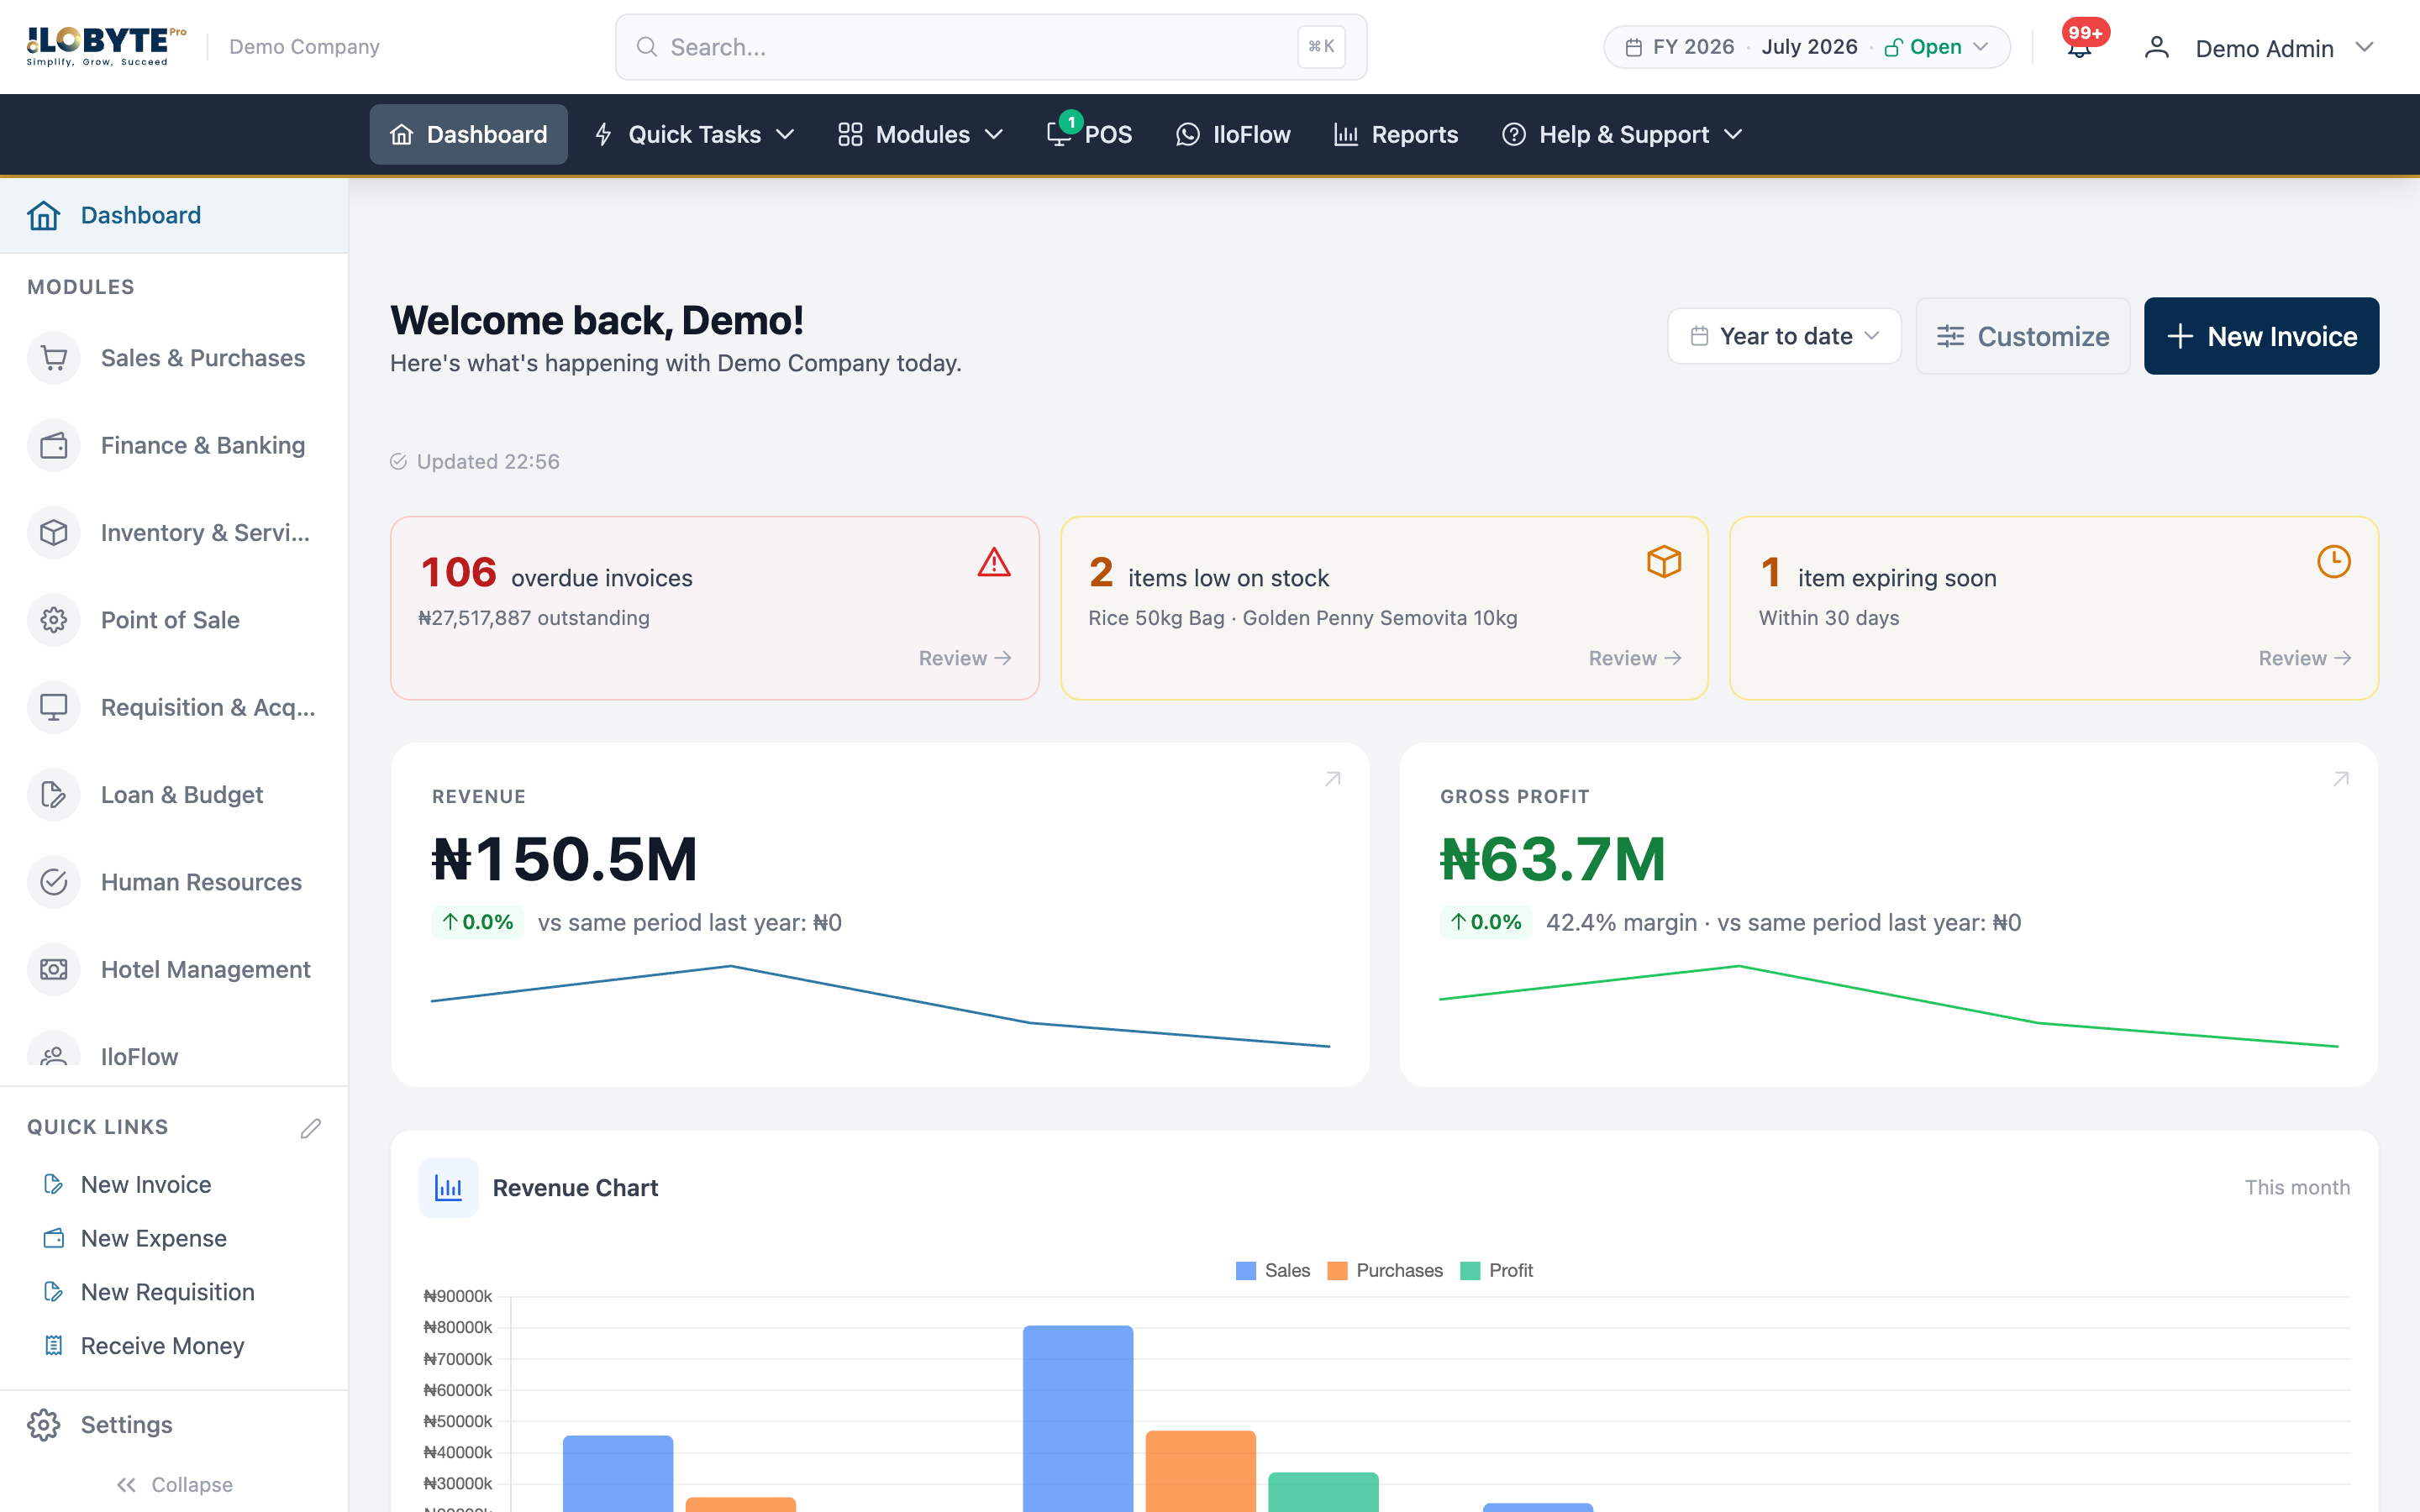
Task: Toggle Profit series in chart legend
Action: pyautogui.click(x=1496, y=1270)
